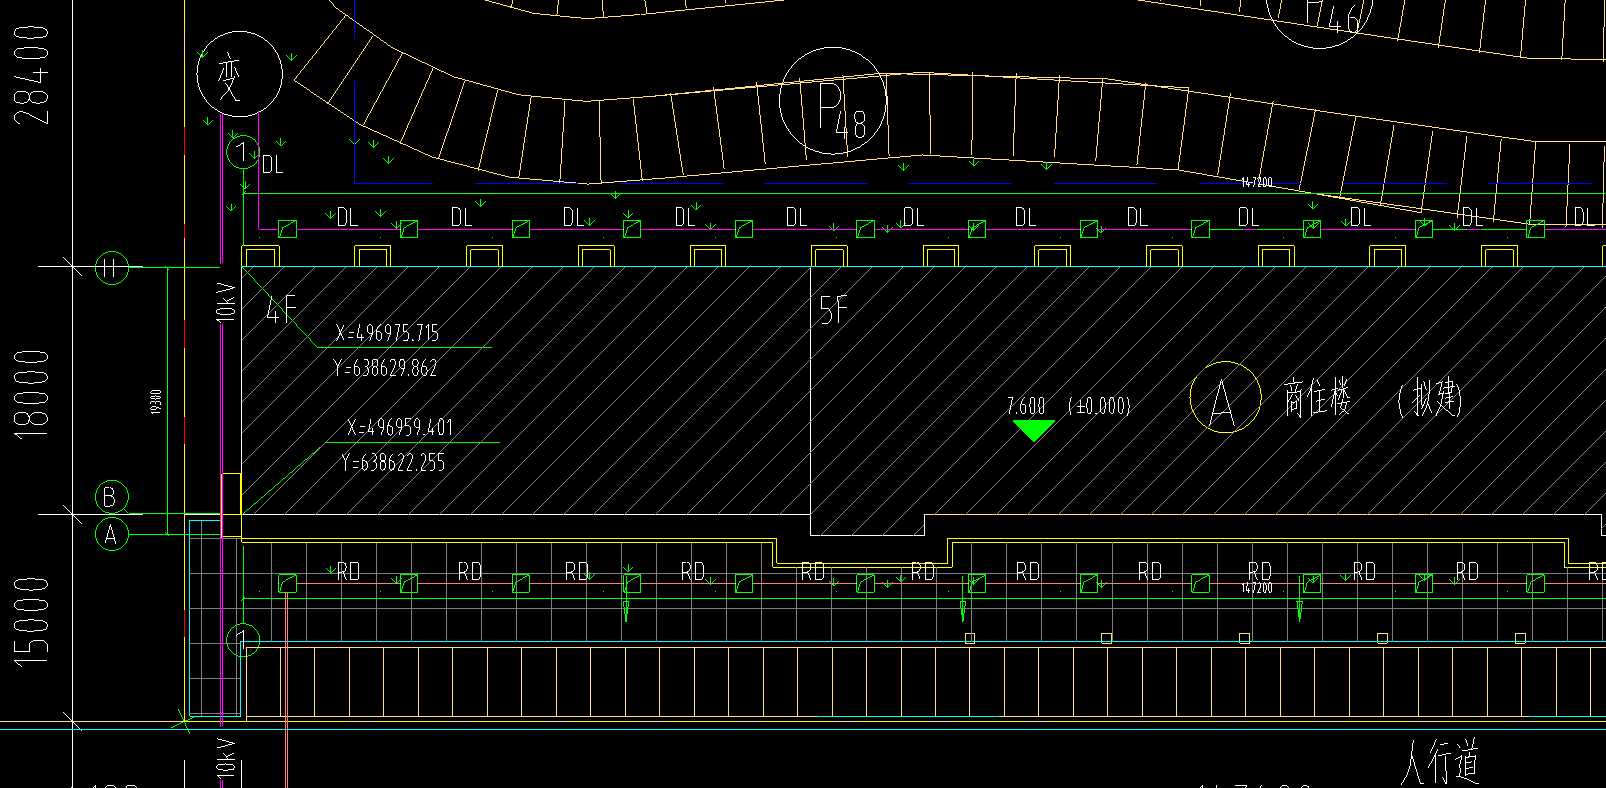
Task: Select coordinate text X=496959.401
Action: point(400,427)
